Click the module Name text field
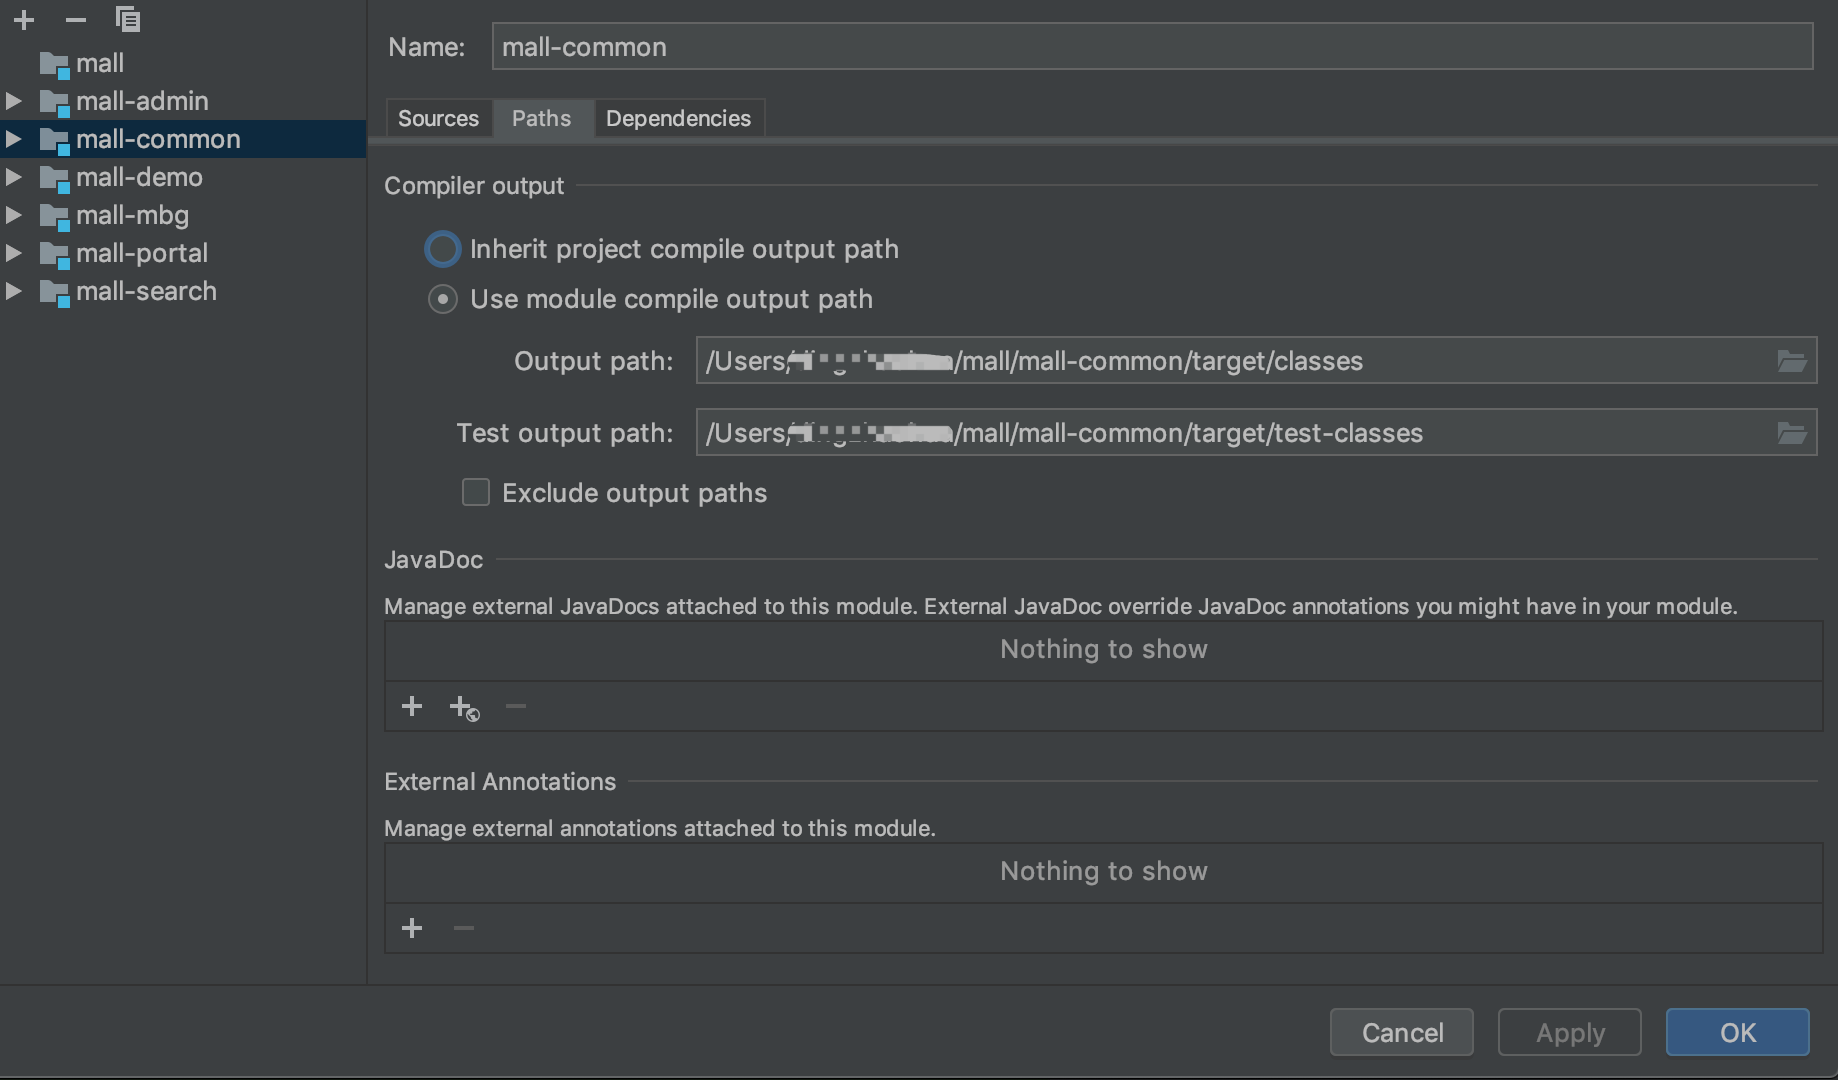 point(1152,47)
